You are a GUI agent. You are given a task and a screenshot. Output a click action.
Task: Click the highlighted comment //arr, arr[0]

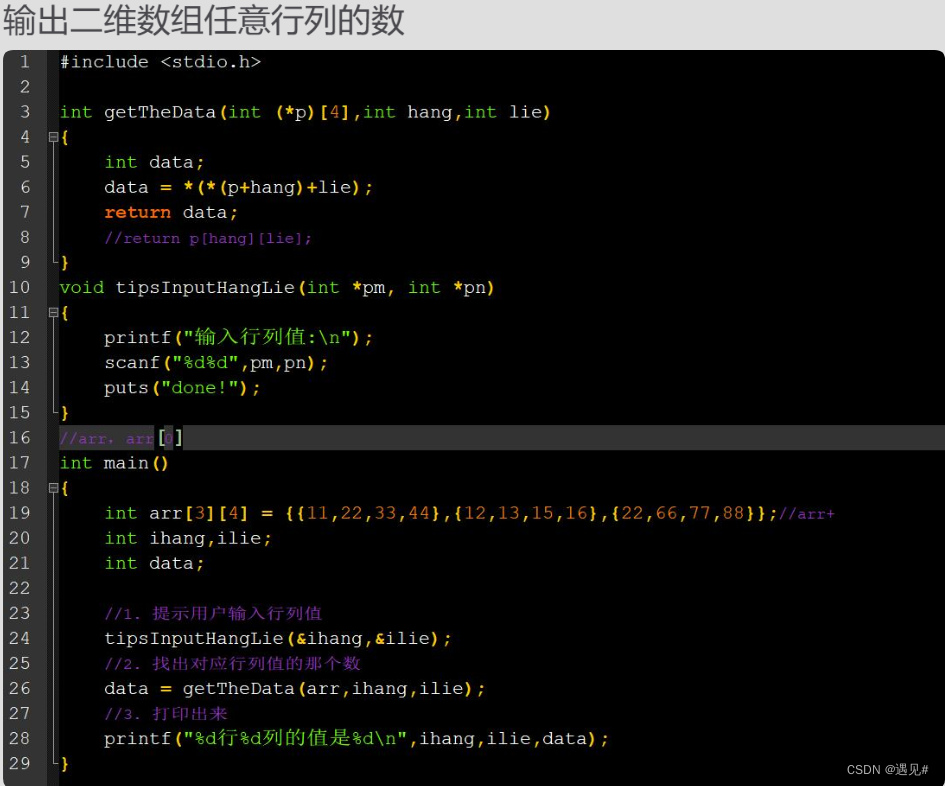tap(121, 438)
